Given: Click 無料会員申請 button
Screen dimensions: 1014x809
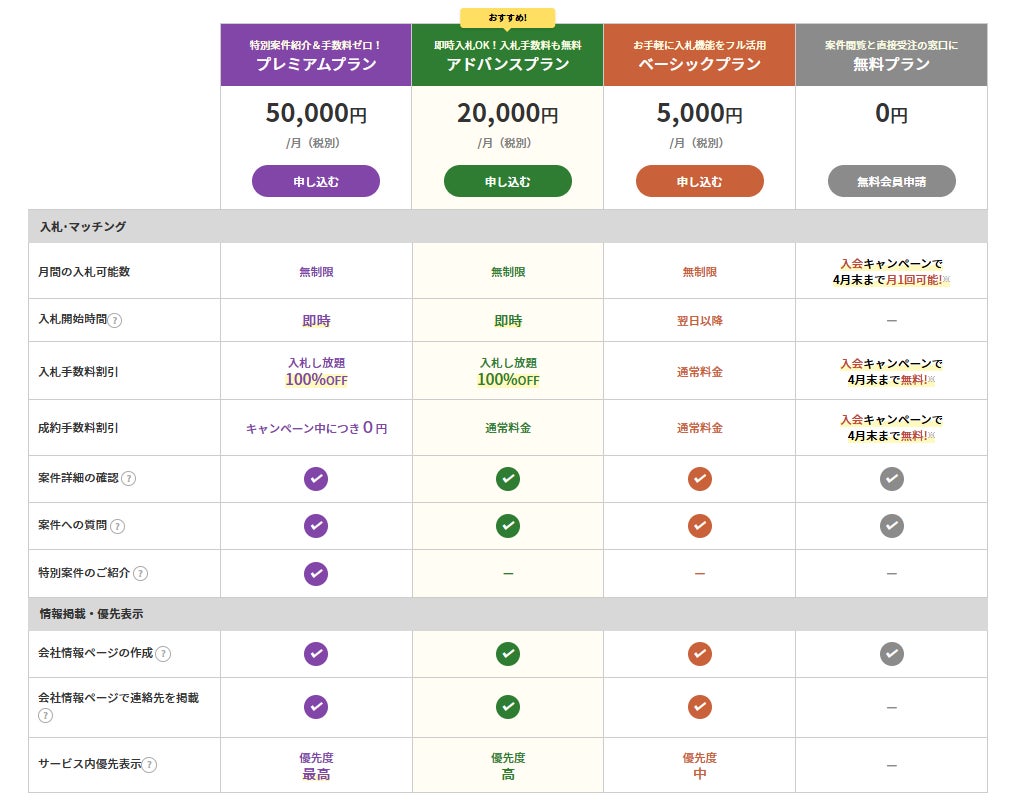Looking at the screenshot, I should (892, 181).
